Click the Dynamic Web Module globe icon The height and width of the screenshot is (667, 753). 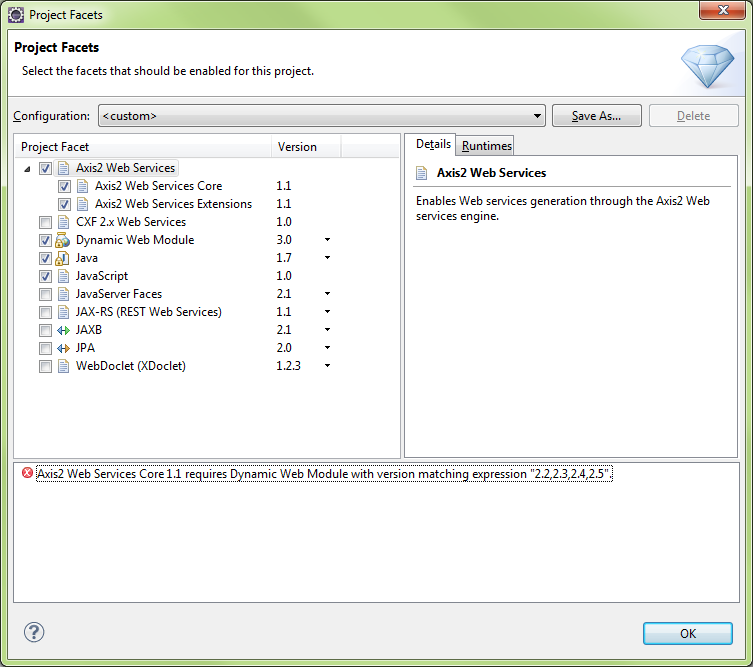point(62,240)
